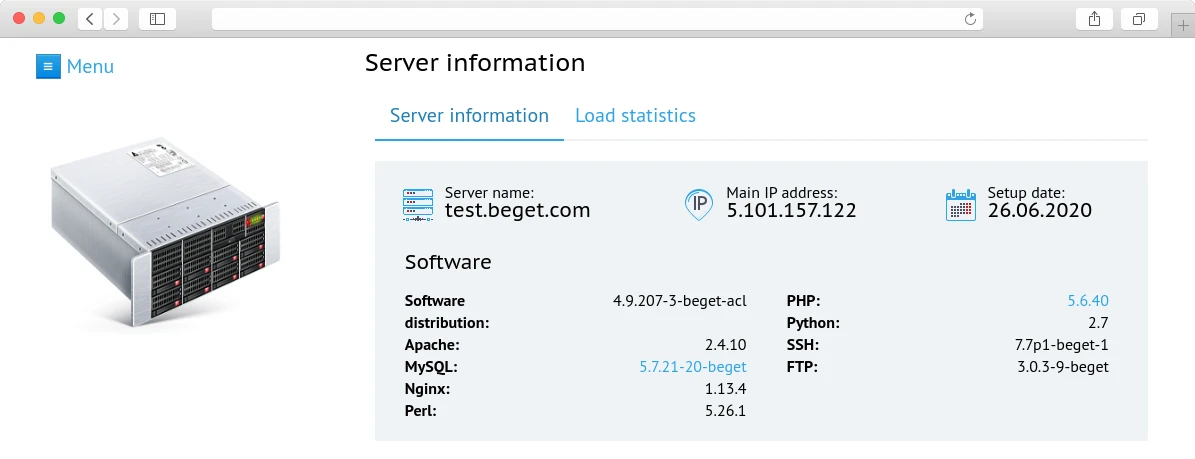The width and height of the screenshot is (1195, 459).
Task: Reload page using refresh icon
Action: (x=970, y=19)
